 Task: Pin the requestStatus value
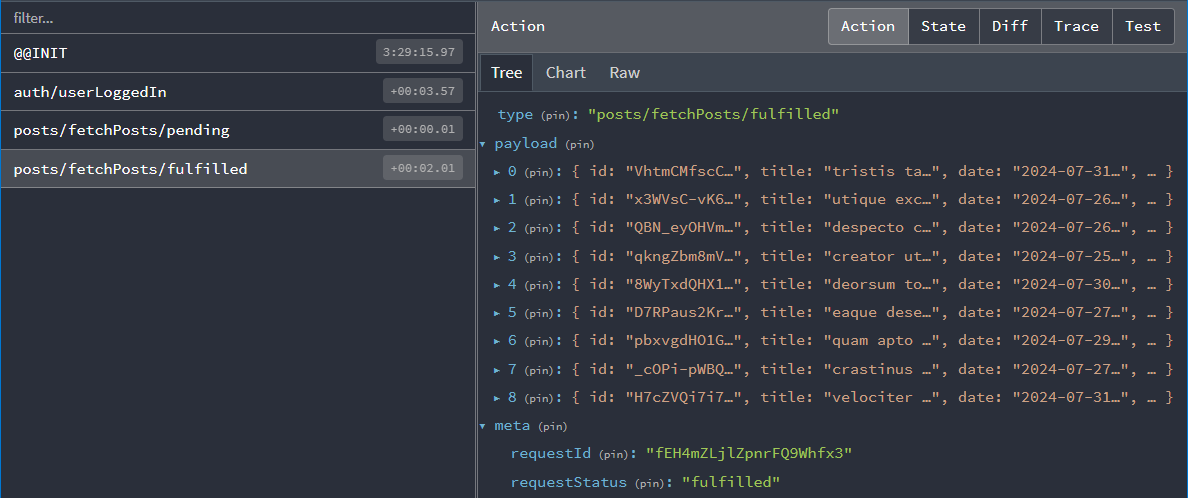click(652, 483)
